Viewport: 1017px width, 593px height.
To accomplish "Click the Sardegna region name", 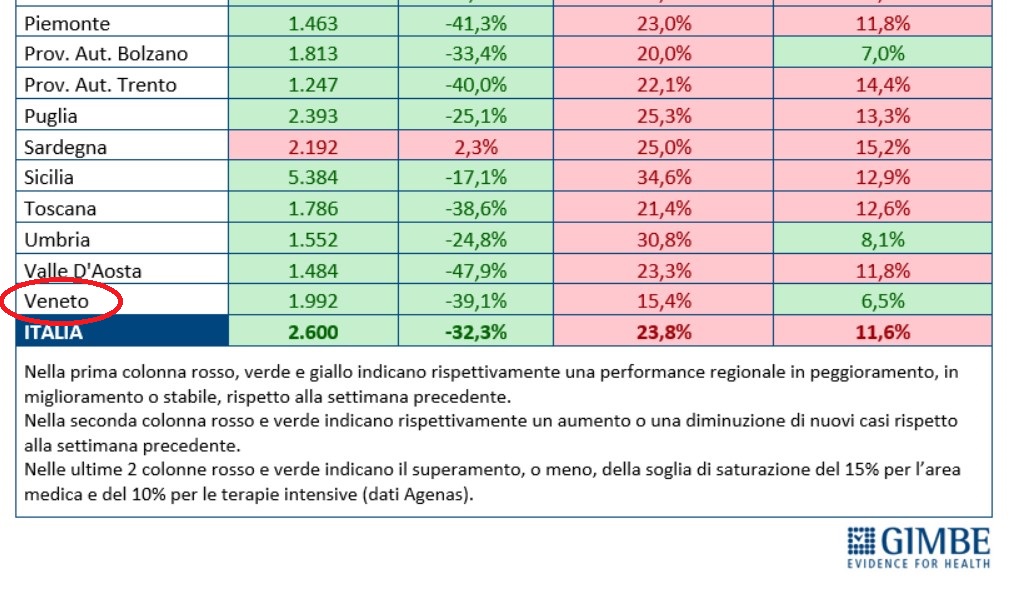I will point(65,147).
